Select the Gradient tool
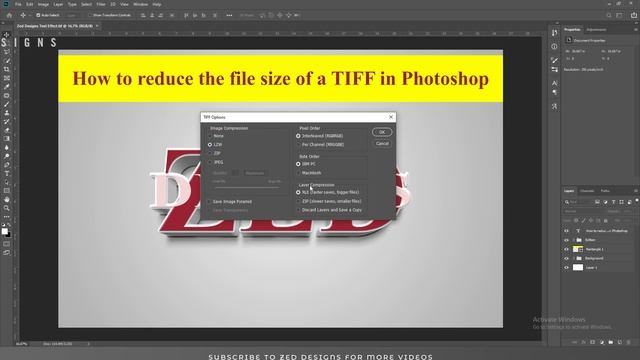Image resolution: width=640 pixels, height=360 pixels. click(x=7, y=139)
